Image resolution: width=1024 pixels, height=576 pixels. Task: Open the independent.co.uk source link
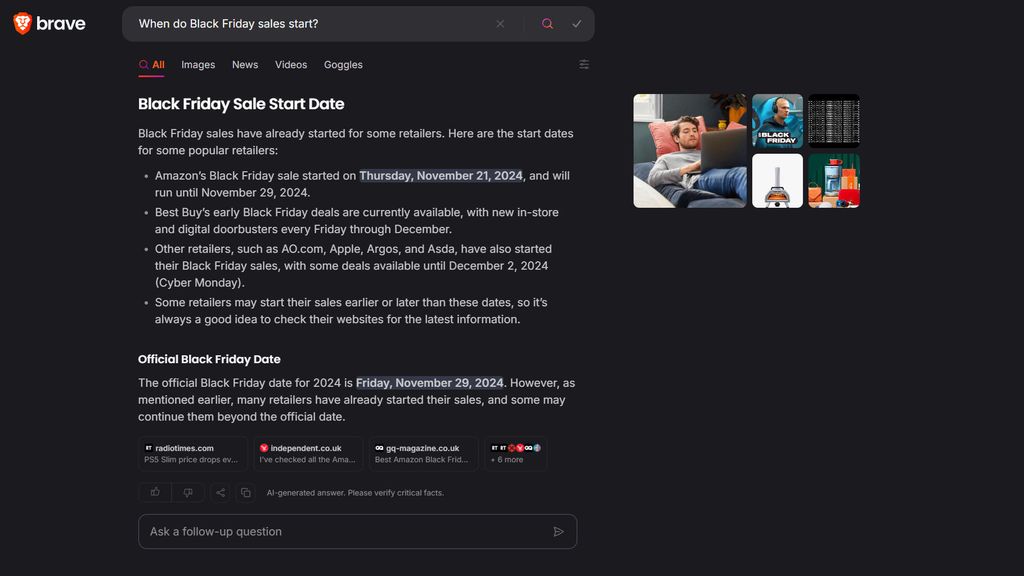click(308, 453)
